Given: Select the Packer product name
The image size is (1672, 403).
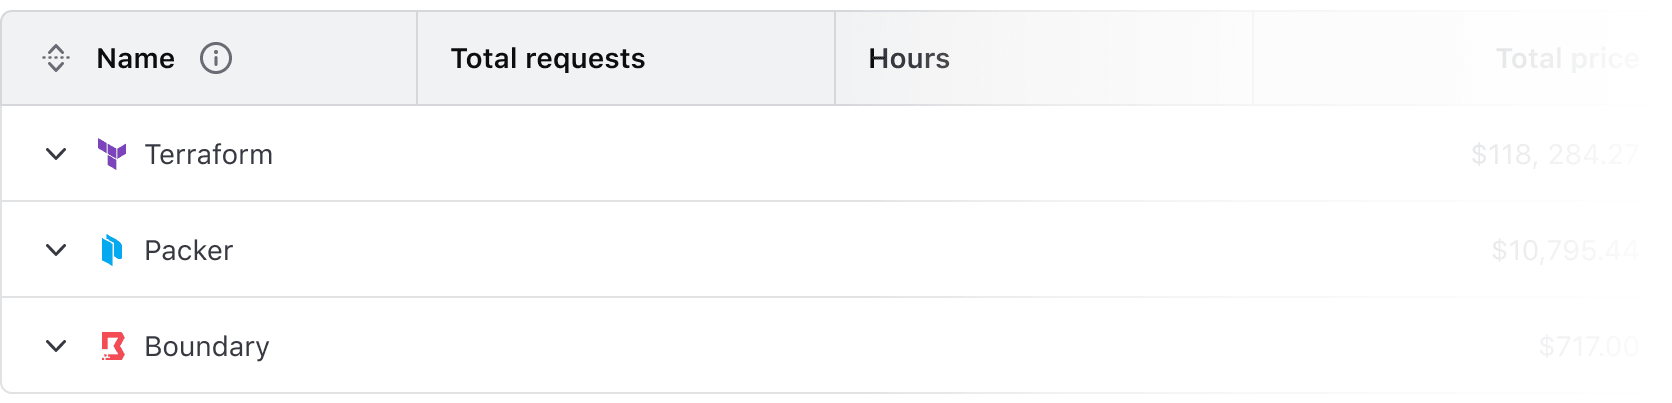Looking at the screenshot, I should (189, 250).
